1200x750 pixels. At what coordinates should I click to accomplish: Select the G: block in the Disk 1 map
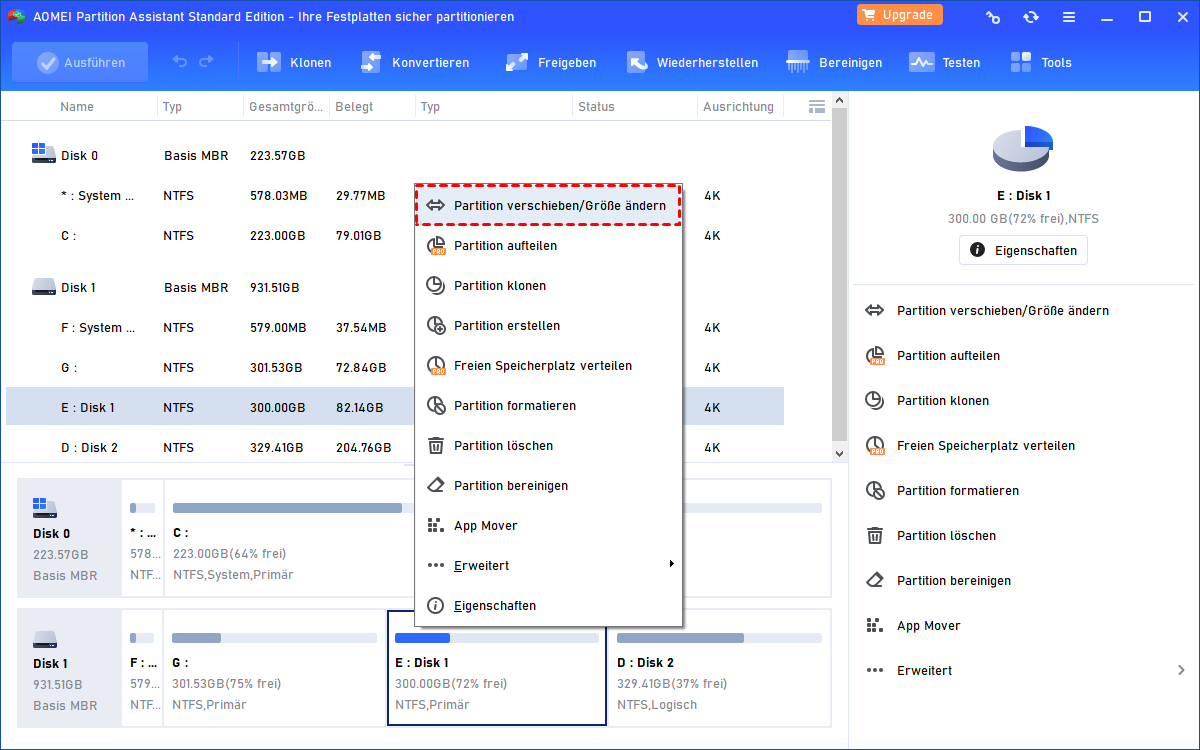(274, 668)
